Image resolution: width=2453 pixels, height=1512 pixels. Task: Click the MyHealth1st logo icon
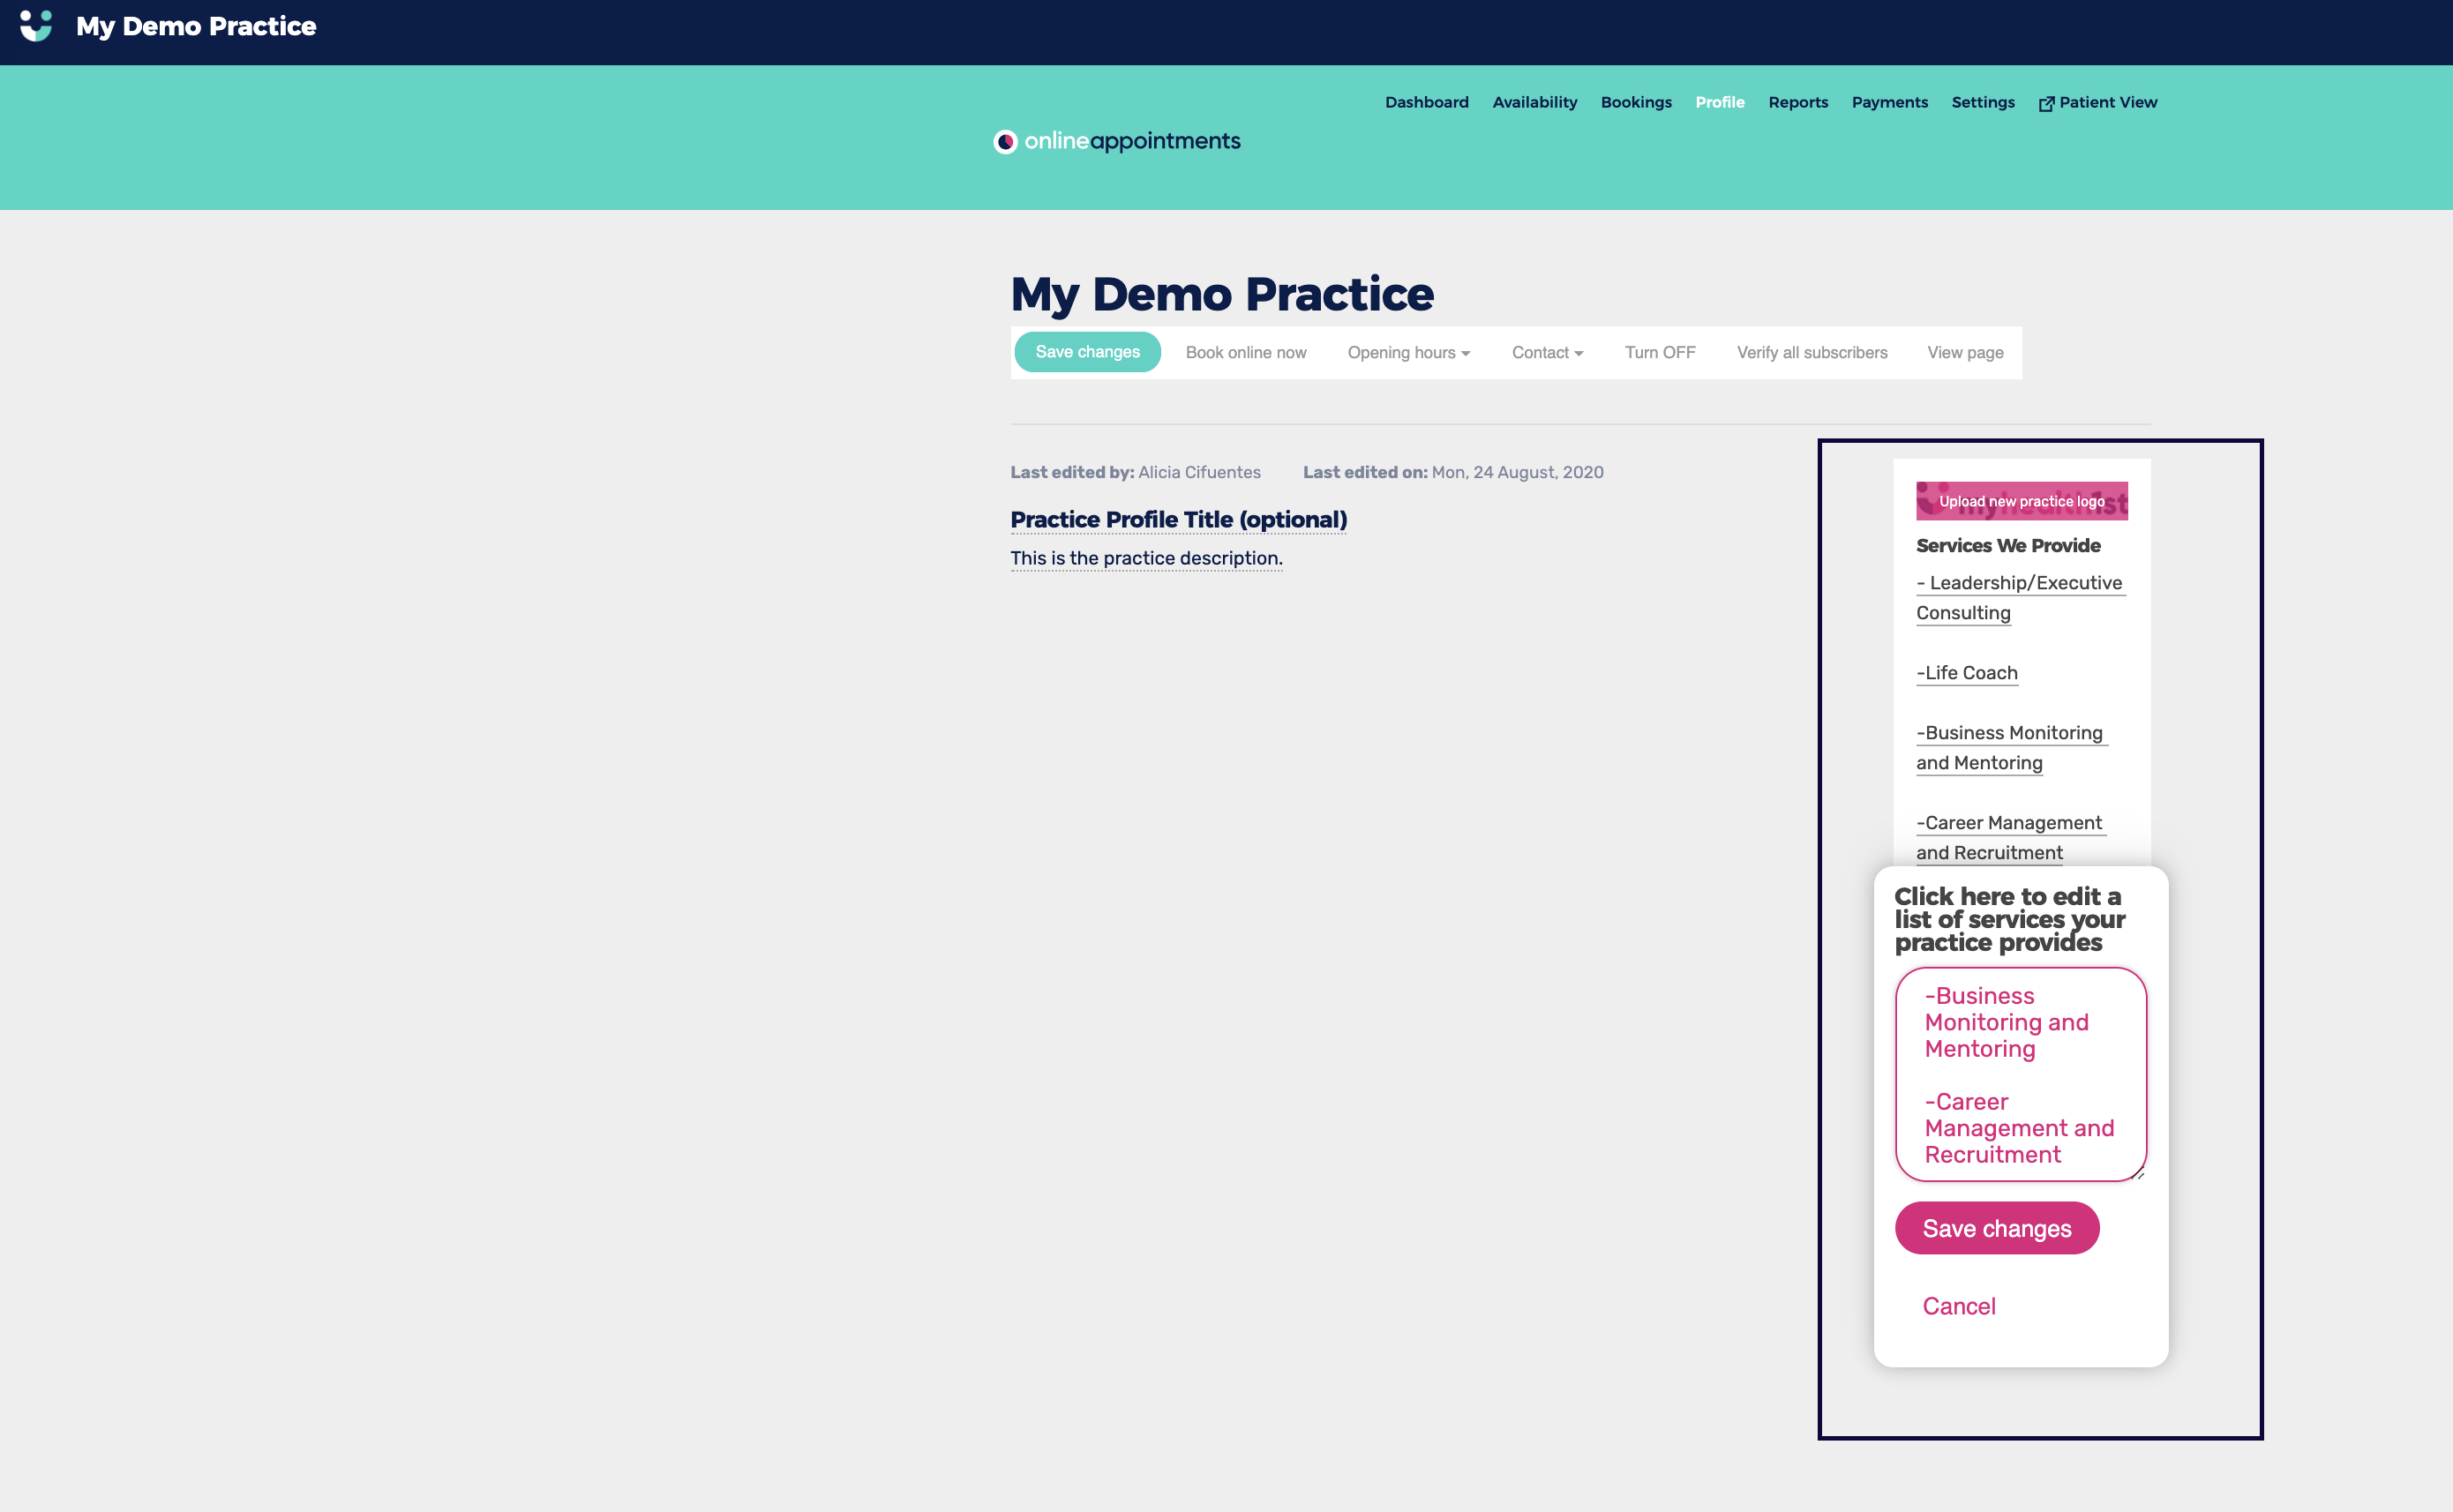click(x=36, y=26)
